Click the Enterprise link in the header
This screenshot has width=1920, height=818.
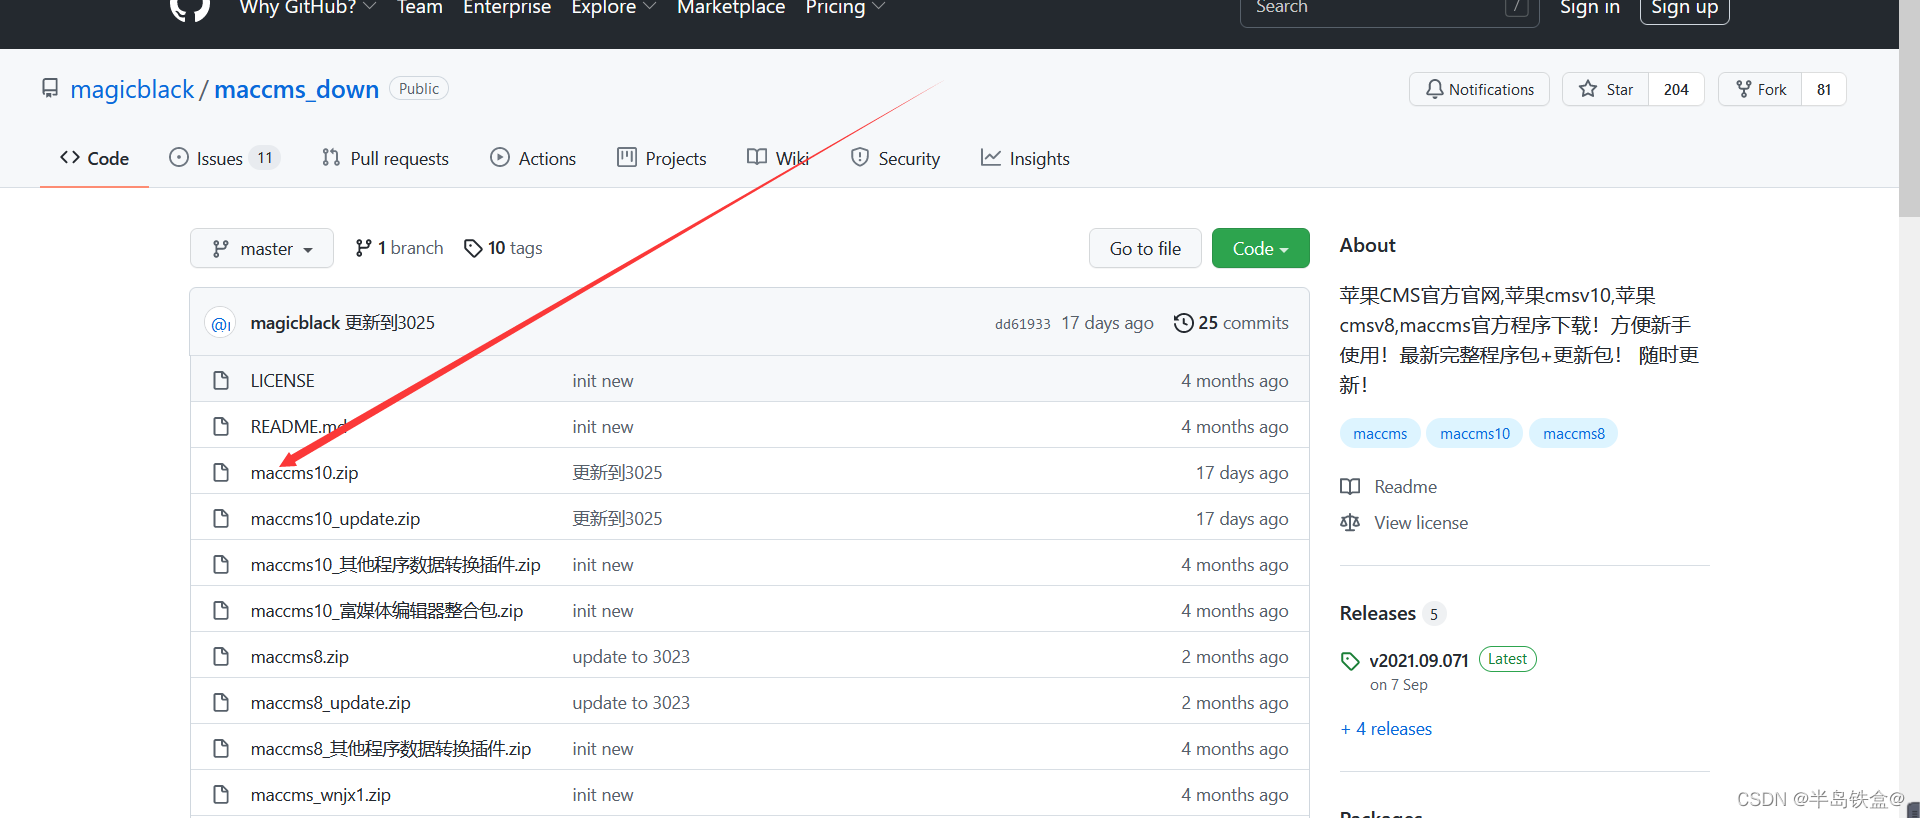(507, 8)
